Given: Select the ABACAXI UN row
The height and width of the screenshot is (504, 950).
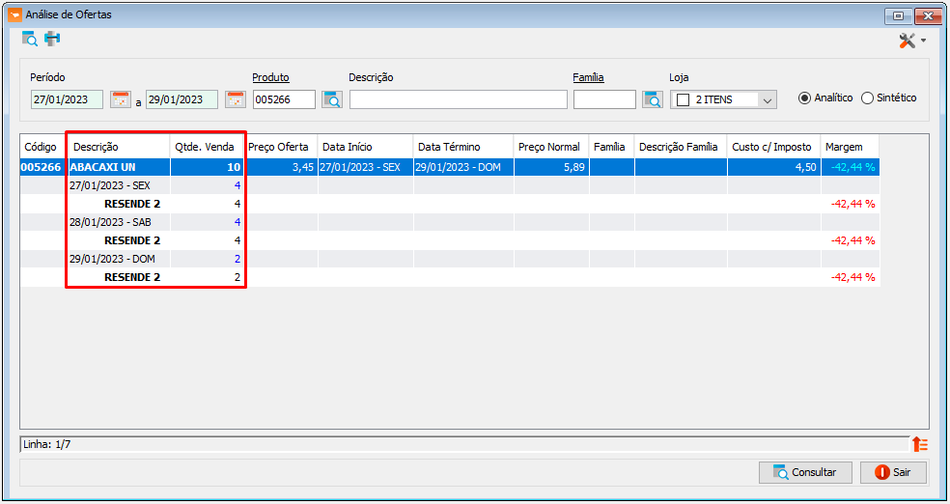Looking at the screenshot, I should click(x=450, y=167).
